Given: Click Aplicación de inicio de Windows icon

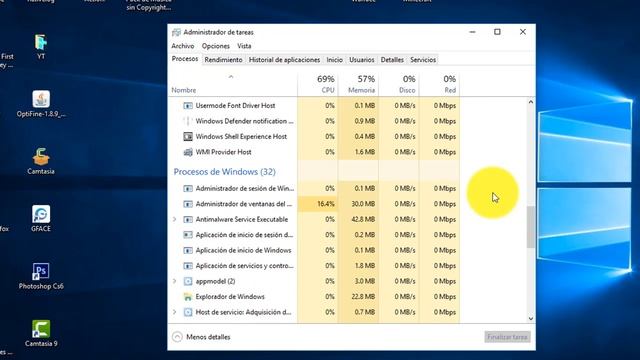Looking at the screenshot, I should point(188,251).
